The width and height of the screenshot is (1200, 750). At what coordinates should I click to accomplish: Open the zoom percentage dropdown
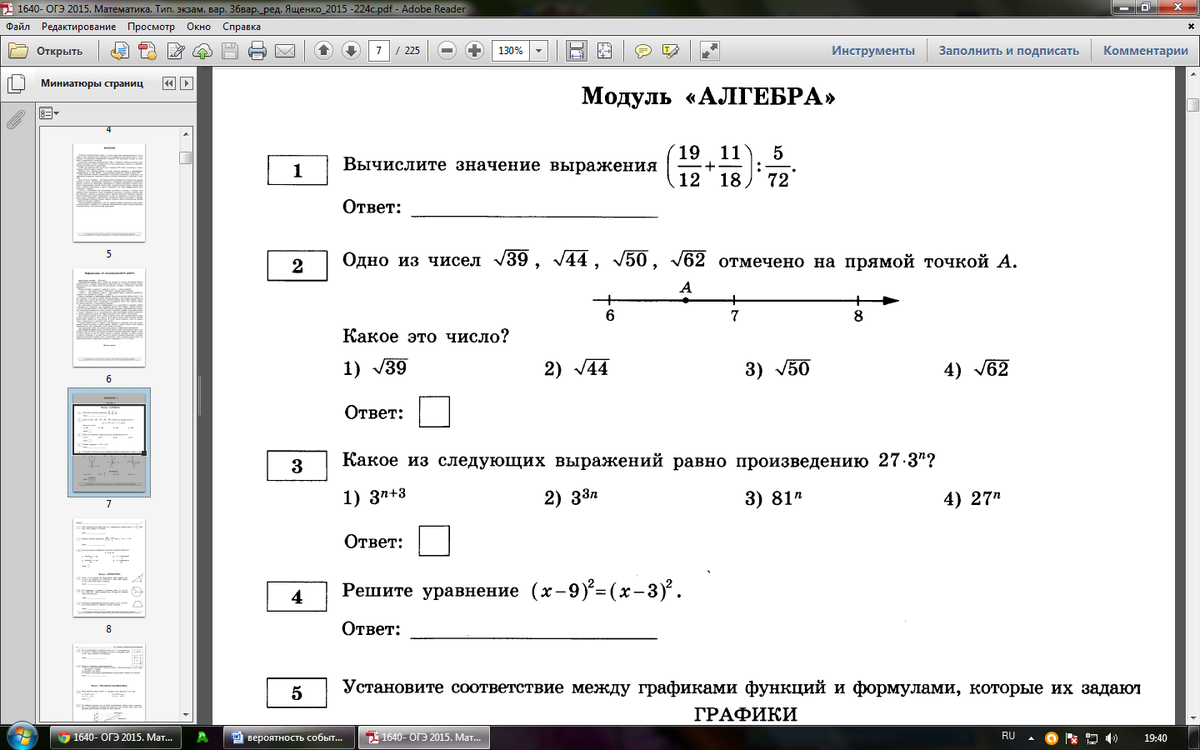tap(539, 51)
